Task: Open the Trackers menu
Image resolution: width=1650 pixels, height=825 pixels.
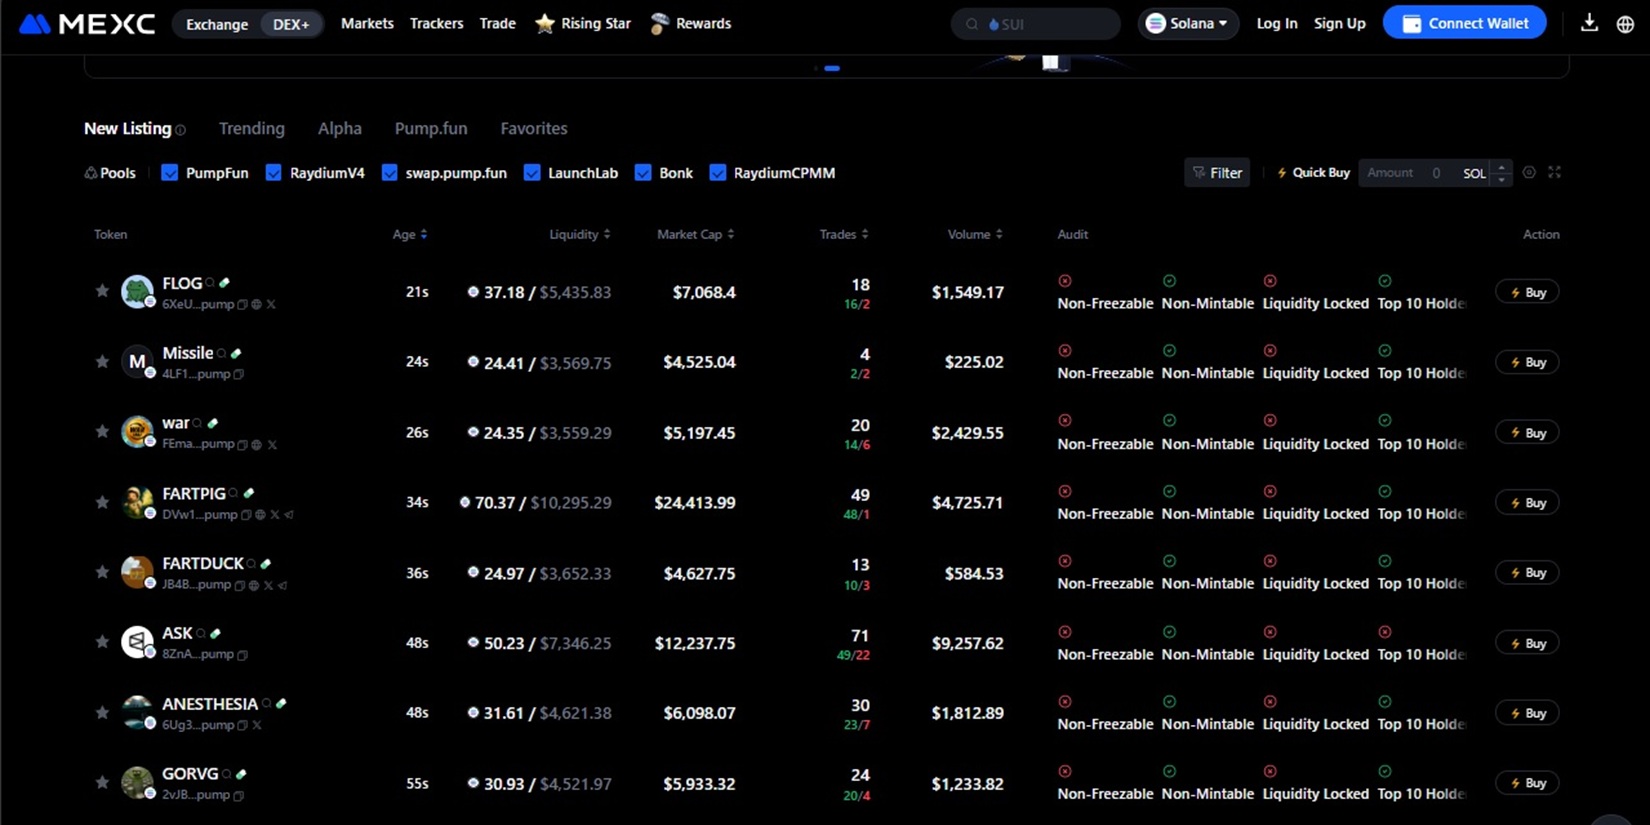Action: tap(436, 23)
